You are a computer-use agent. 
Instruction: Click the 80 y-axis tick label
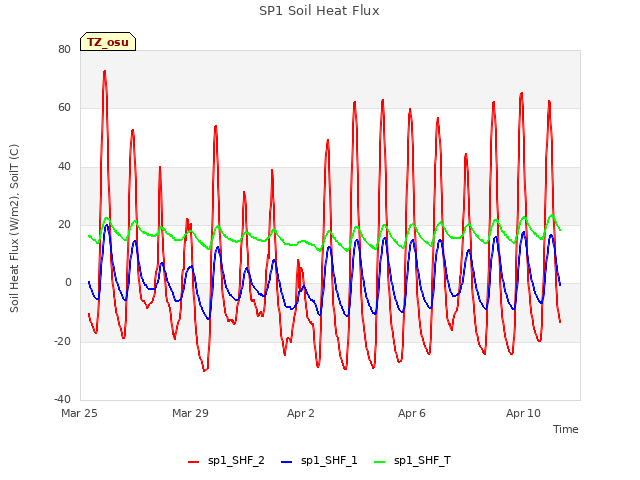[64, 49]
